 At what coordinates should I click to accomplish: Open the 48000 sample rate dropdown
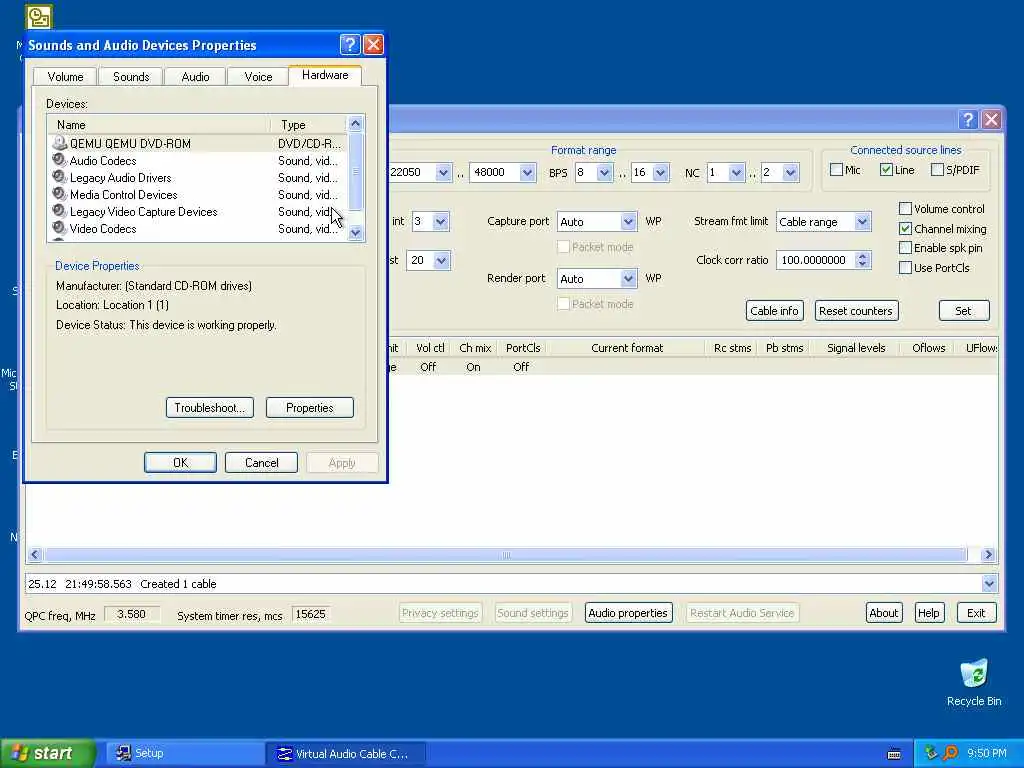point(527,172)
